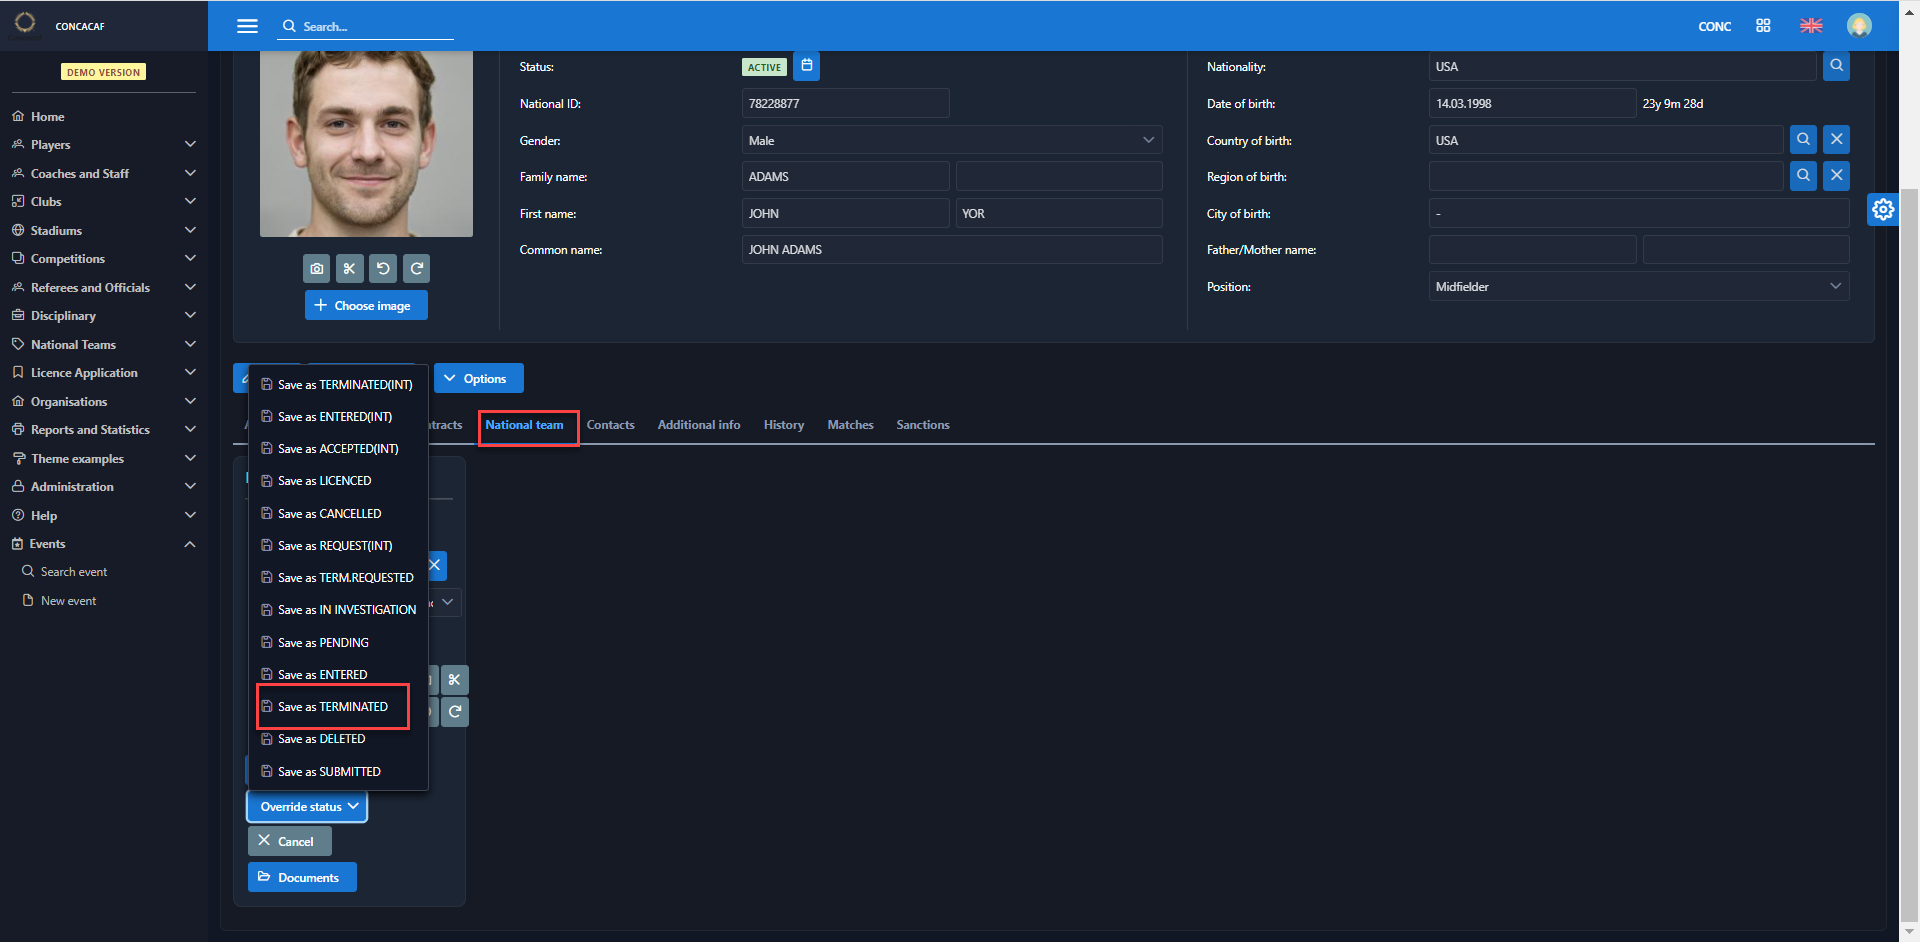Select Save as TERMINATED menu entry
The image size is (1920, 942).
[x=333, y=707]
